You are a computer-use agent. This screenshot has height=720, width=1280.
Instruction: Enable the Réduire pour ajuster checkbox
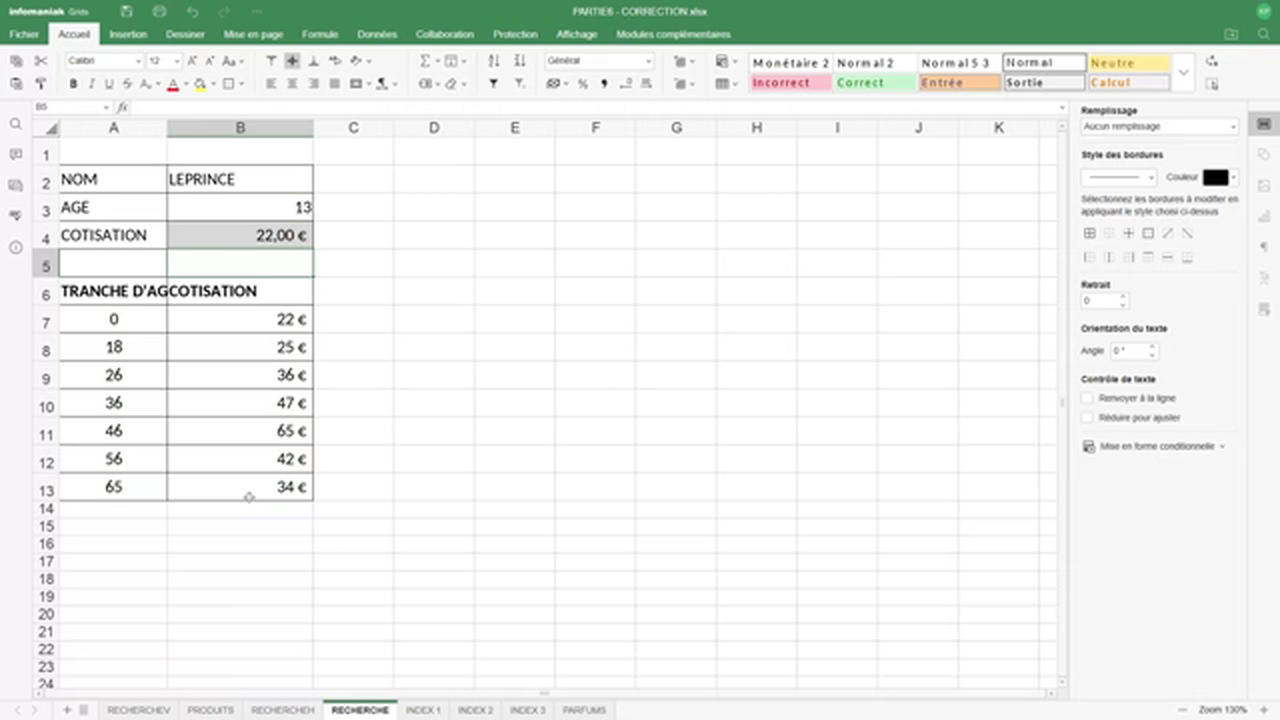click(1088, 417)
